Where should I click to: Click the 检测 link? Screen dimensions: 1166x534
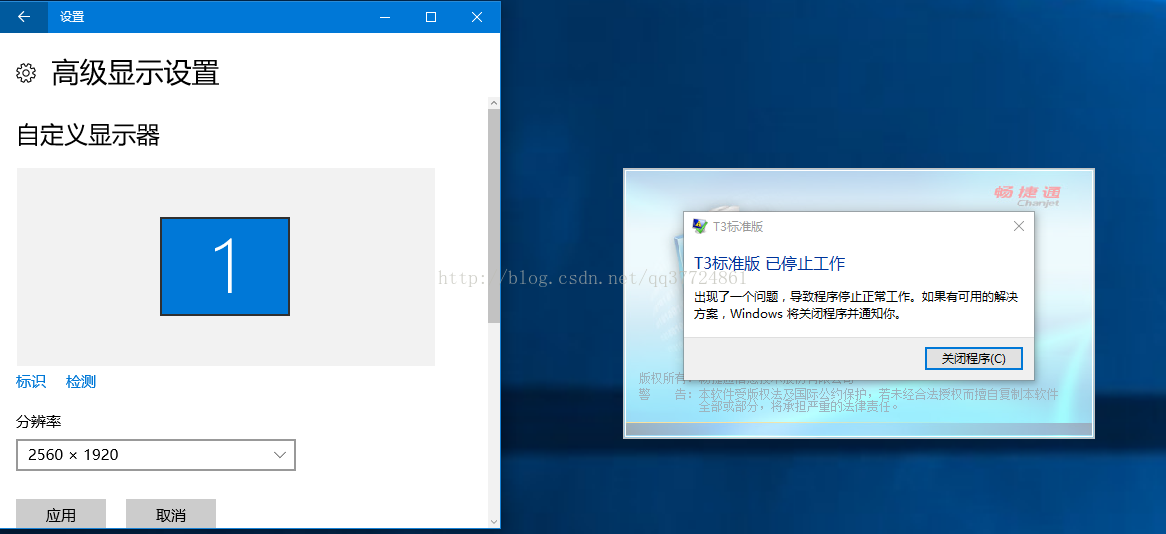pos(81,382)
